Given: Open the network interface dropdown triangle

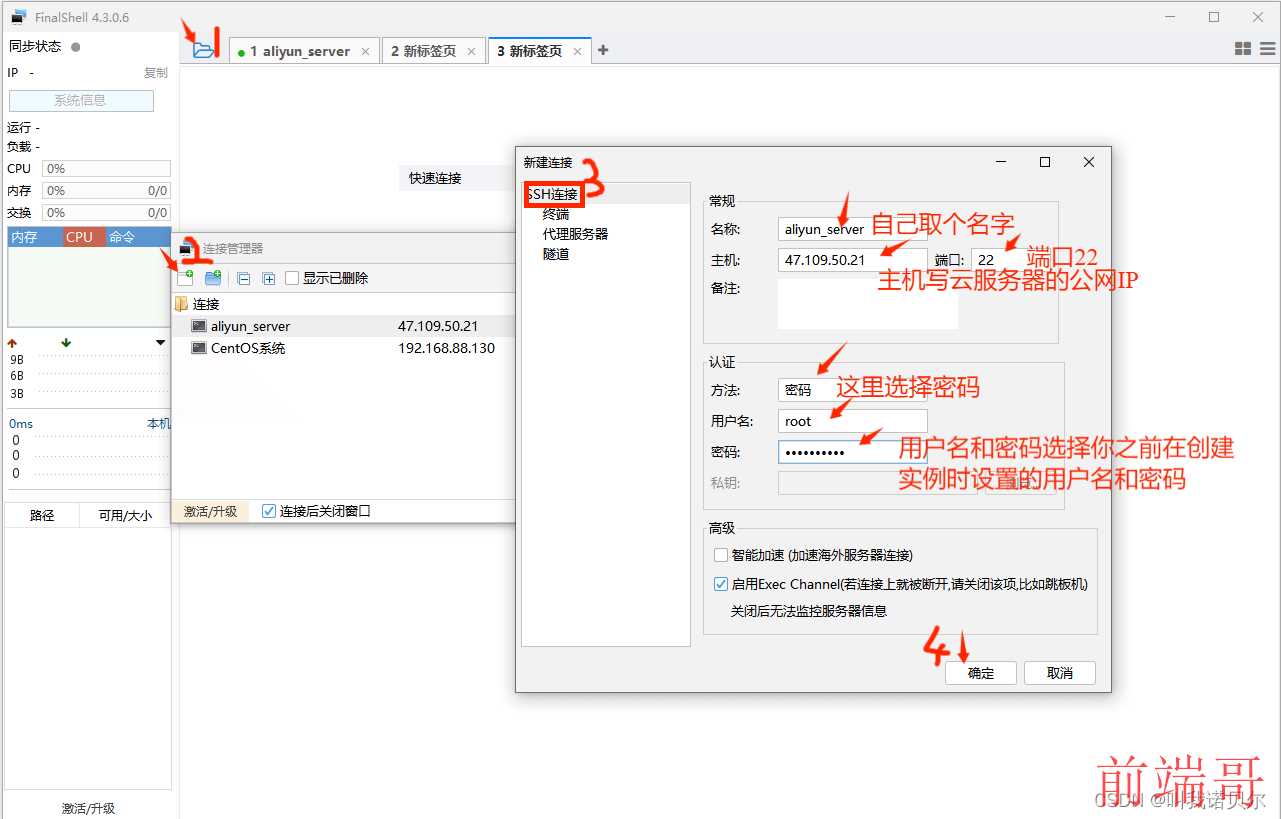Looking at the screenshot, I should click(x=161, y=343).
